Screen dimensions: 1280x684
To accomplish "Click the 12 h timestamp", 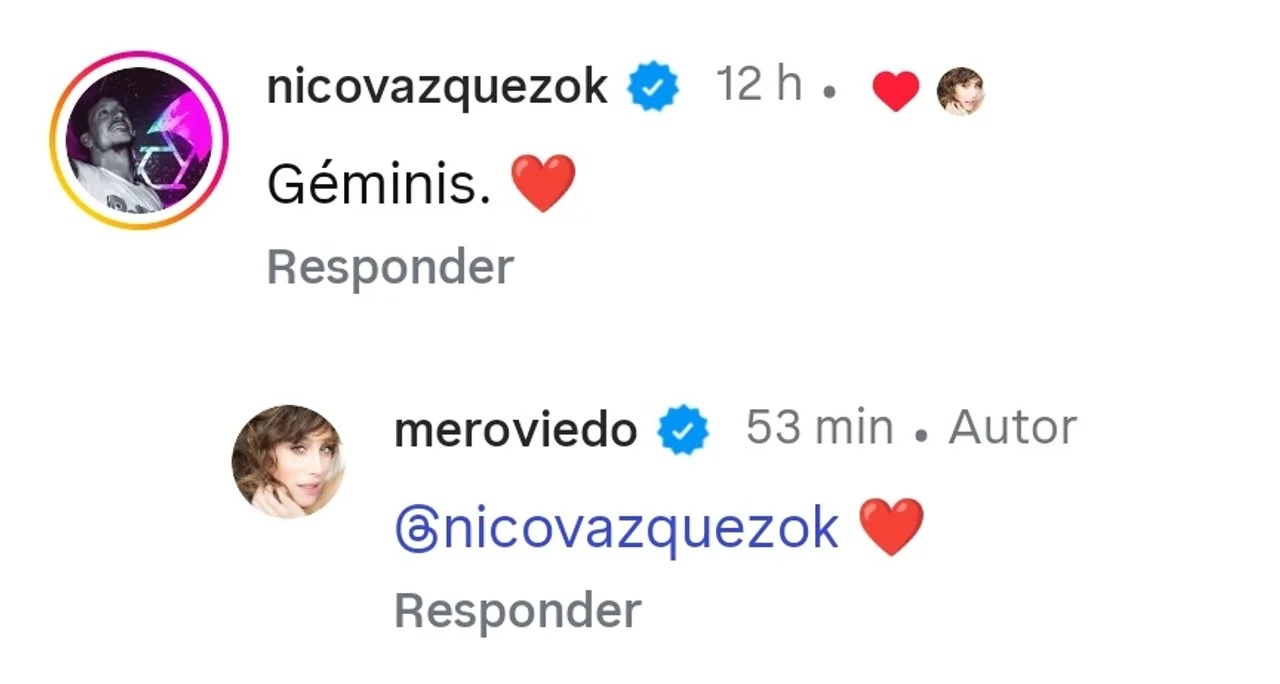I will (759, 86).
